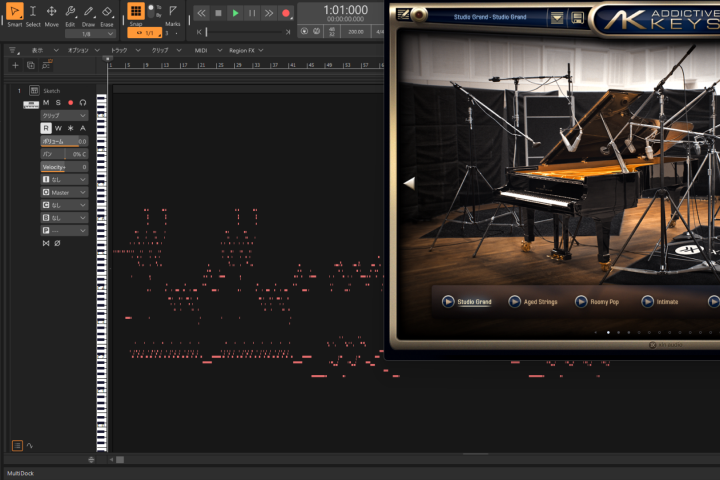Open the keyboard synth thumbnail on track 1
The height and width of the screenshot is (480, 720).
[31, 105]
